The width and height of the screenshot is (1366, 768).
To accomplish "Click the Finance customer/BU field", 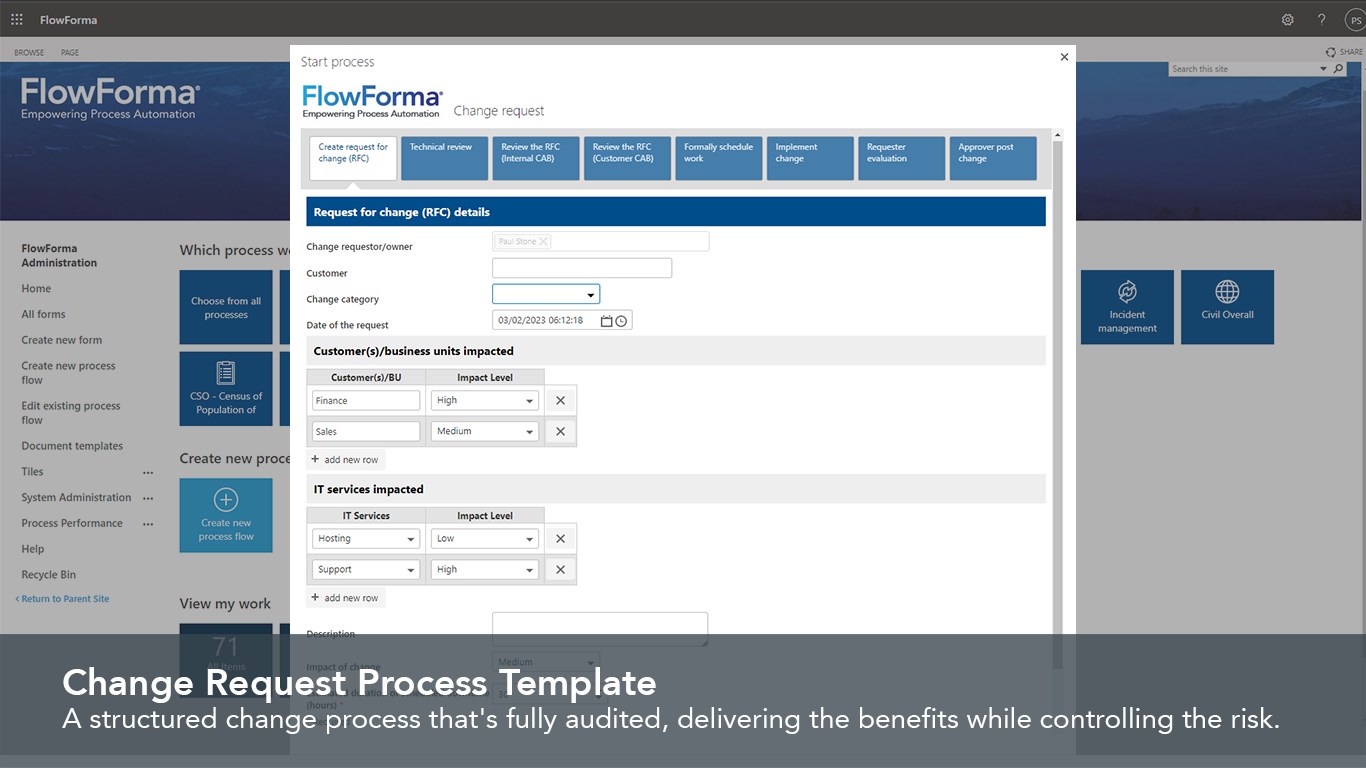I will [x=366, y=400].
